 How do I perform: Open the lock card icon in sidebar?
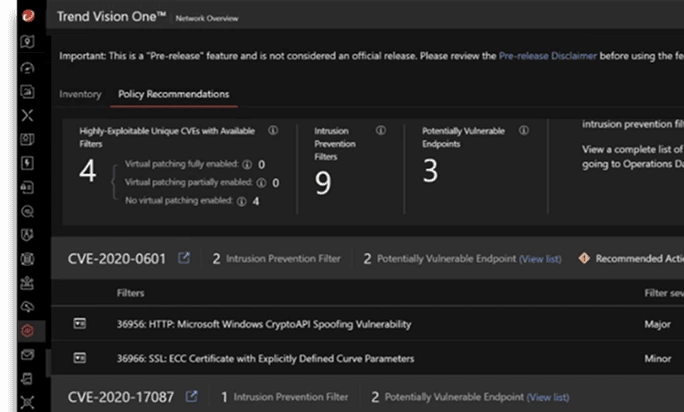pos(27,187)
